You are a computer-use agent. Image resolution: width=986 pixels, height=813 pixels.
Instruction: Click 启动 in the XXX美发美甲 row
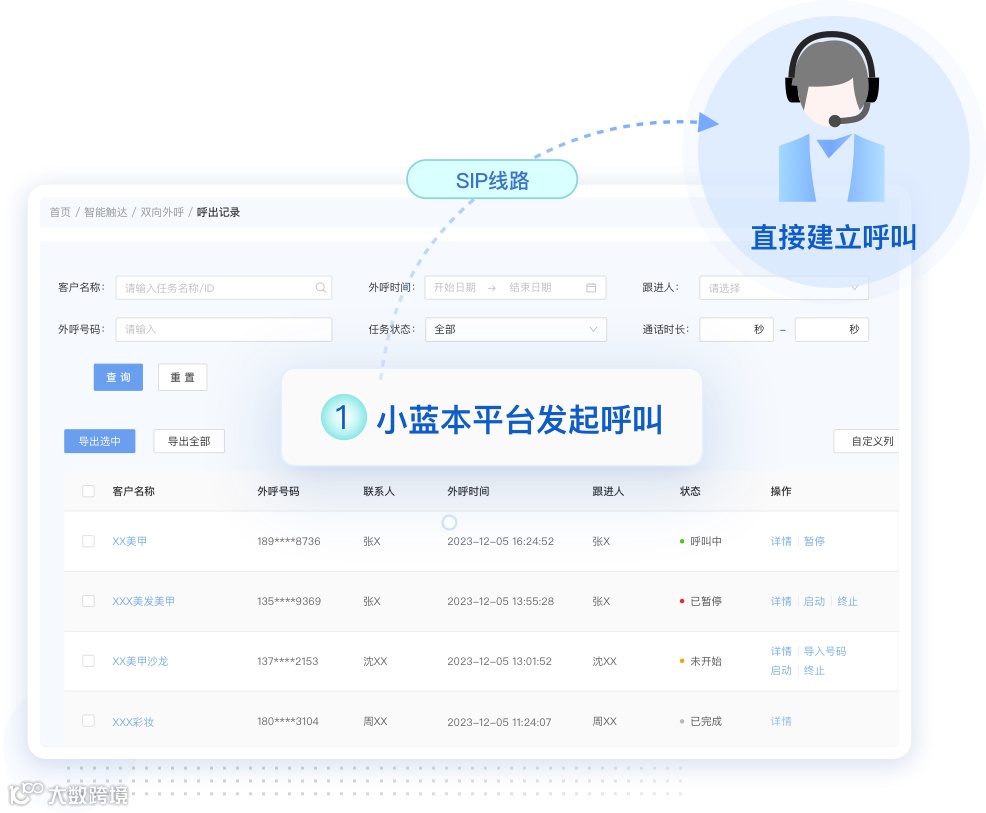814,601
